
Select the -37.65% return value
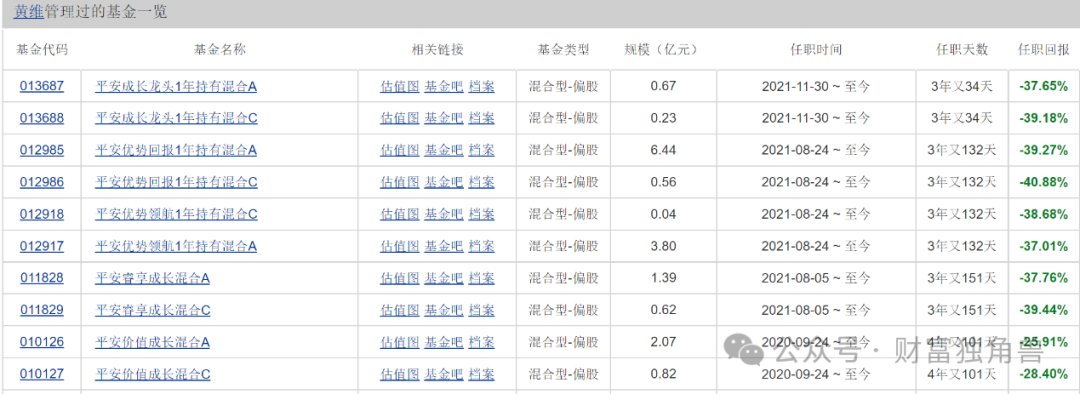[1043, 86]
